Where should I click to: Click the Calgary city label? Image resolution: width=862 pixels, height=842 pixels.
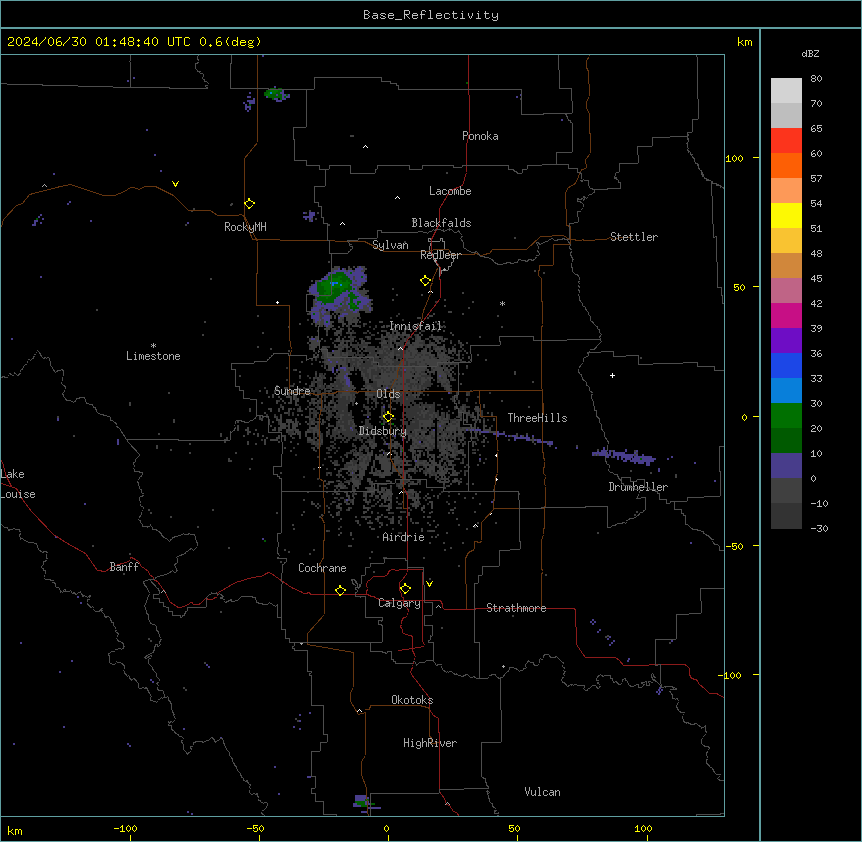(x=400, y=603)
